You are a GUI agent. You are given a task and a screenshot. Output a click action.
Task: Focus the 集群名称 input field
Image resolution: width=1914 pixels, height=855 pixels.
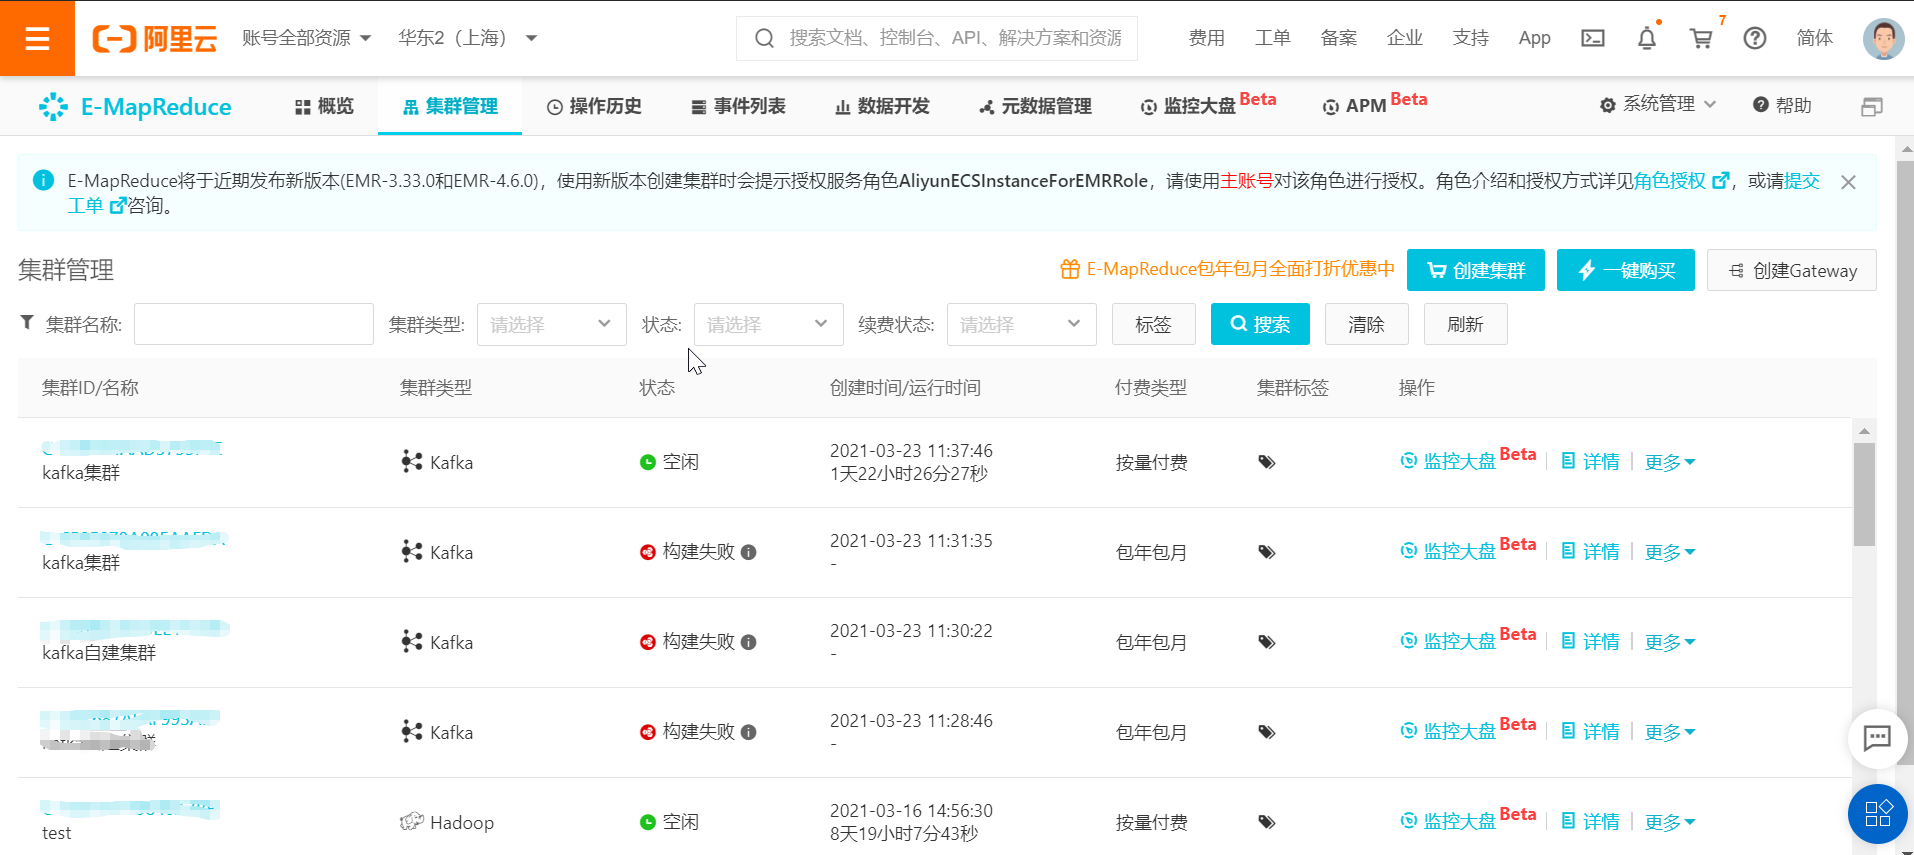[x=254, y=324]
